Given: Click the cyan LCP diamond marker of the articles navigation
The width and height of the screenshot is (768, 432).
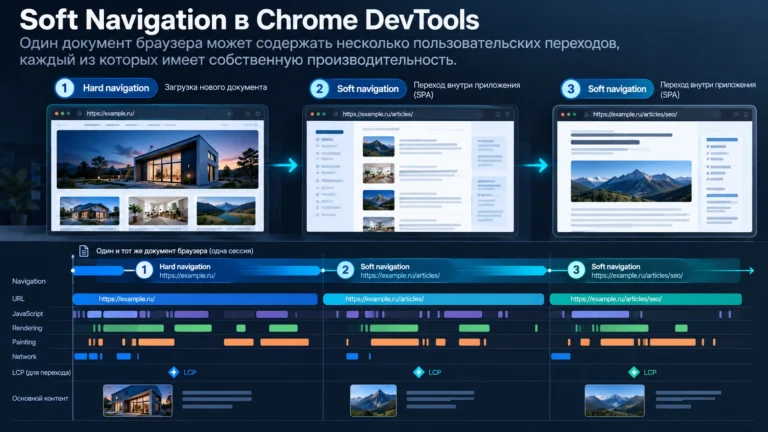Looking at the screenshot, I should point(419,372).
